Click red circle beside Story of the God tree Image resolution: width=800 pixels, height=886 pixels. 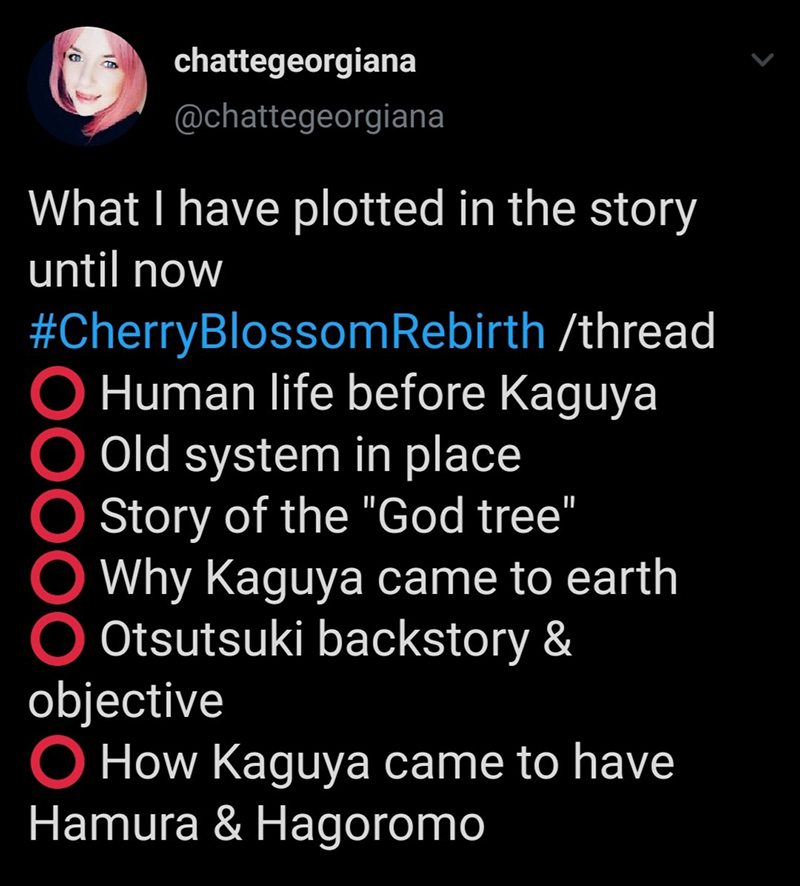coord(57,517)
